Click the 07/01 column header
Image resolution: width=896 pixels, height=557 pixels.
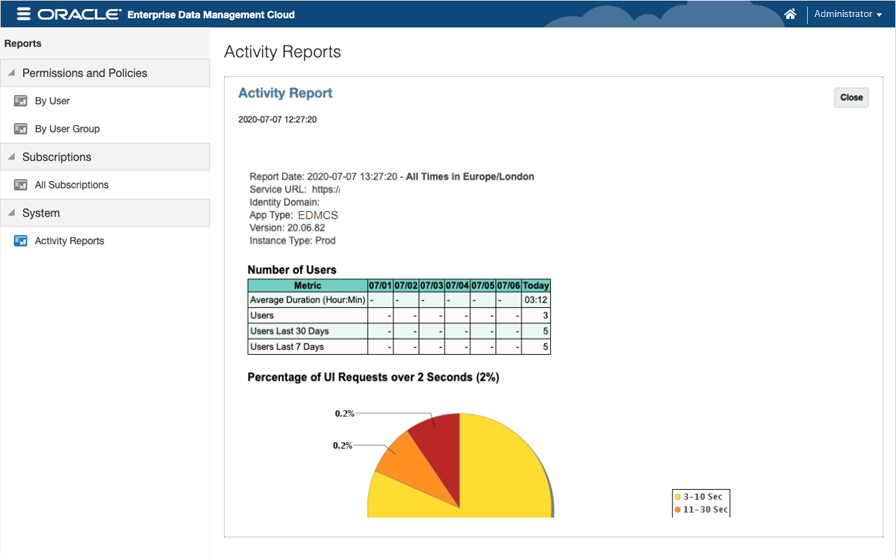tap(380, 286)
